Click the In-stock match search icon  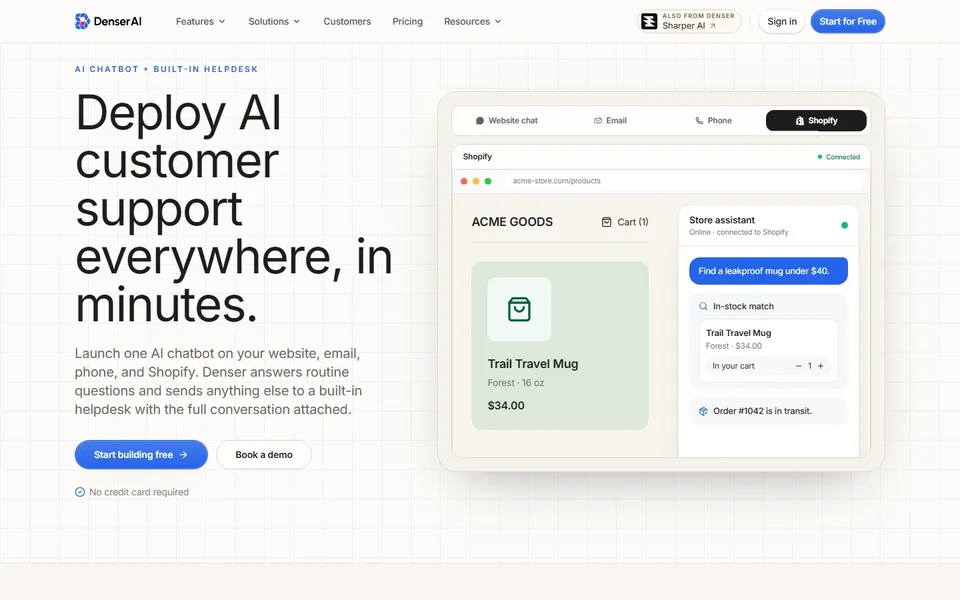(703, 306)
